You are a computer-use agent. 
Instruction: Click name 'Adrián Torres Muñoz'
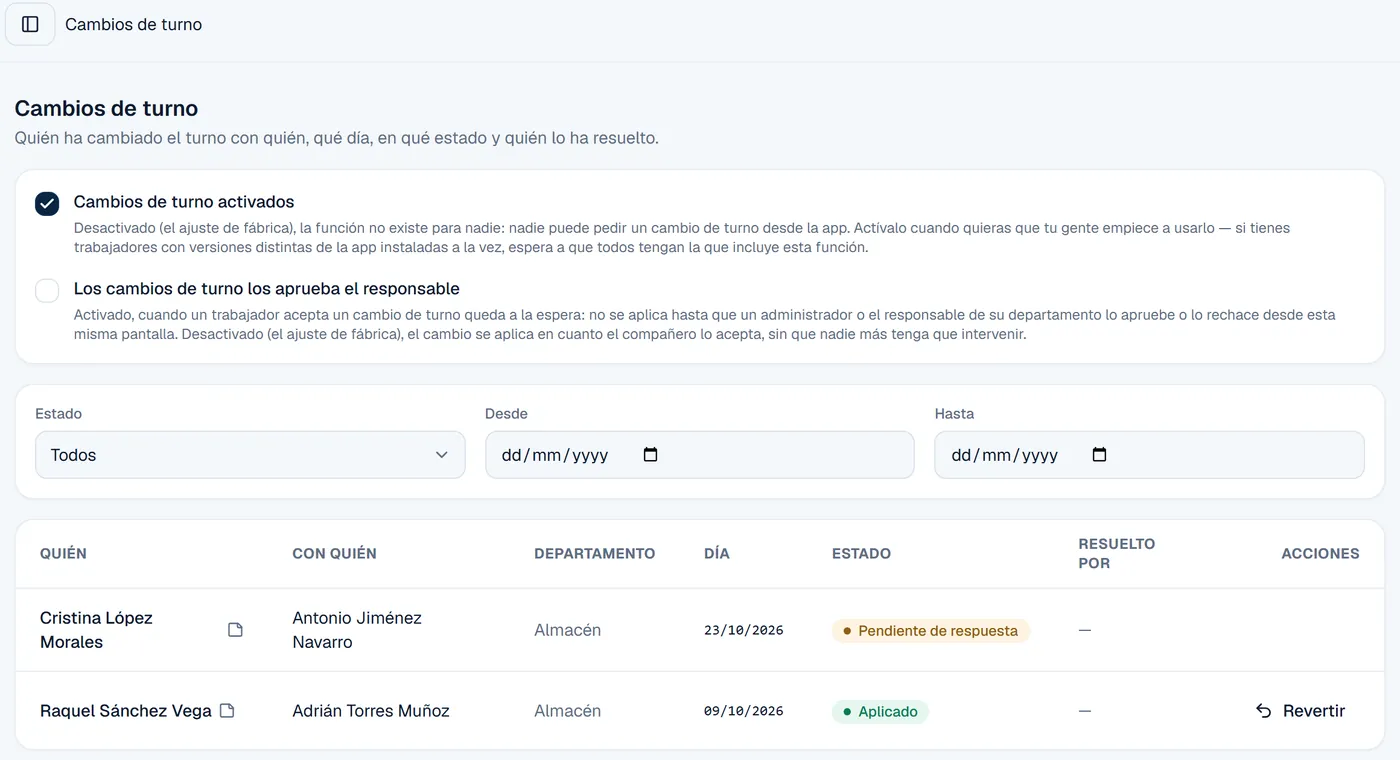(x=371, y=711)
